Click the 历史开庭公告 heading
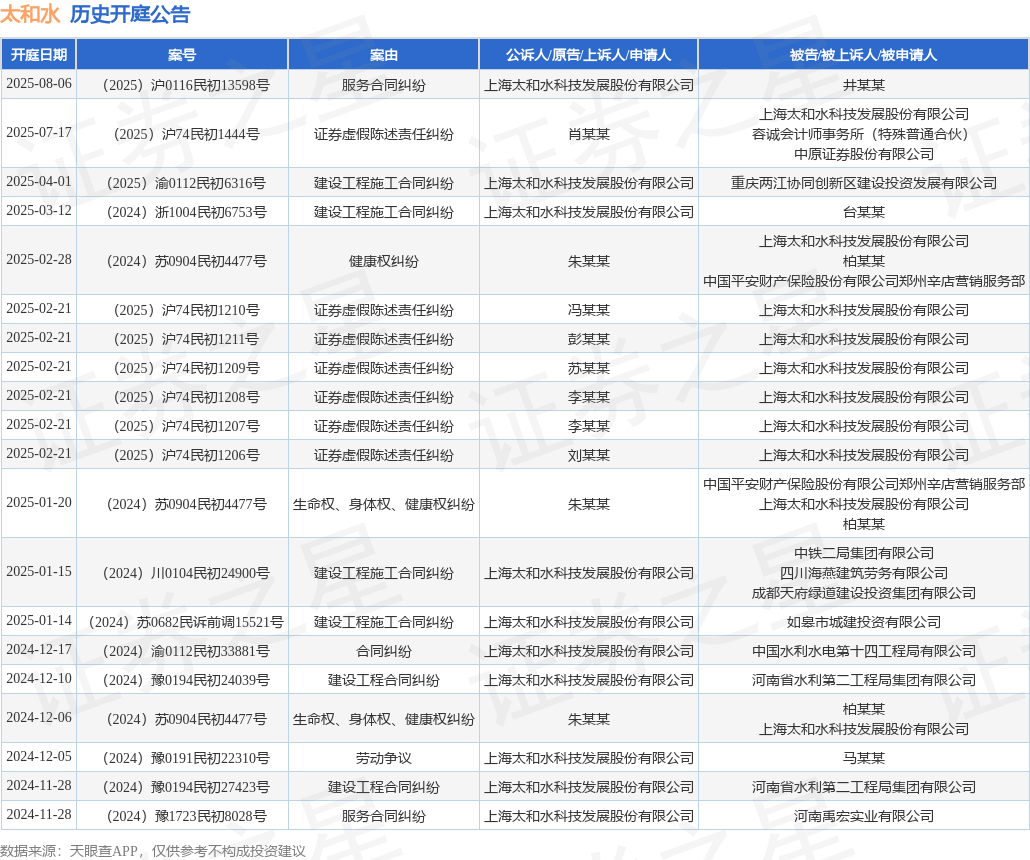The width and height of the screenshot is (1030, 860). pos(130,14)
